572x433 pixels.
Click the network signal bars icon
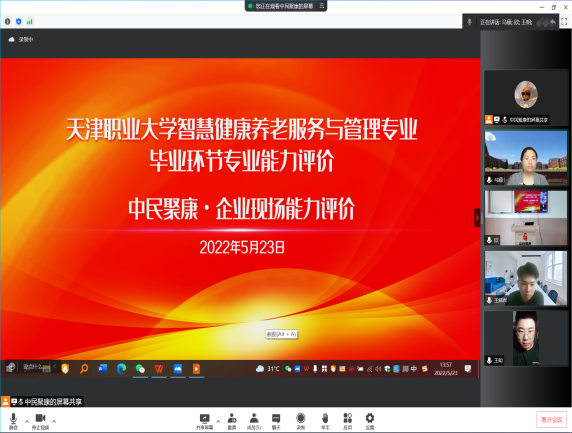coord(30,22)
